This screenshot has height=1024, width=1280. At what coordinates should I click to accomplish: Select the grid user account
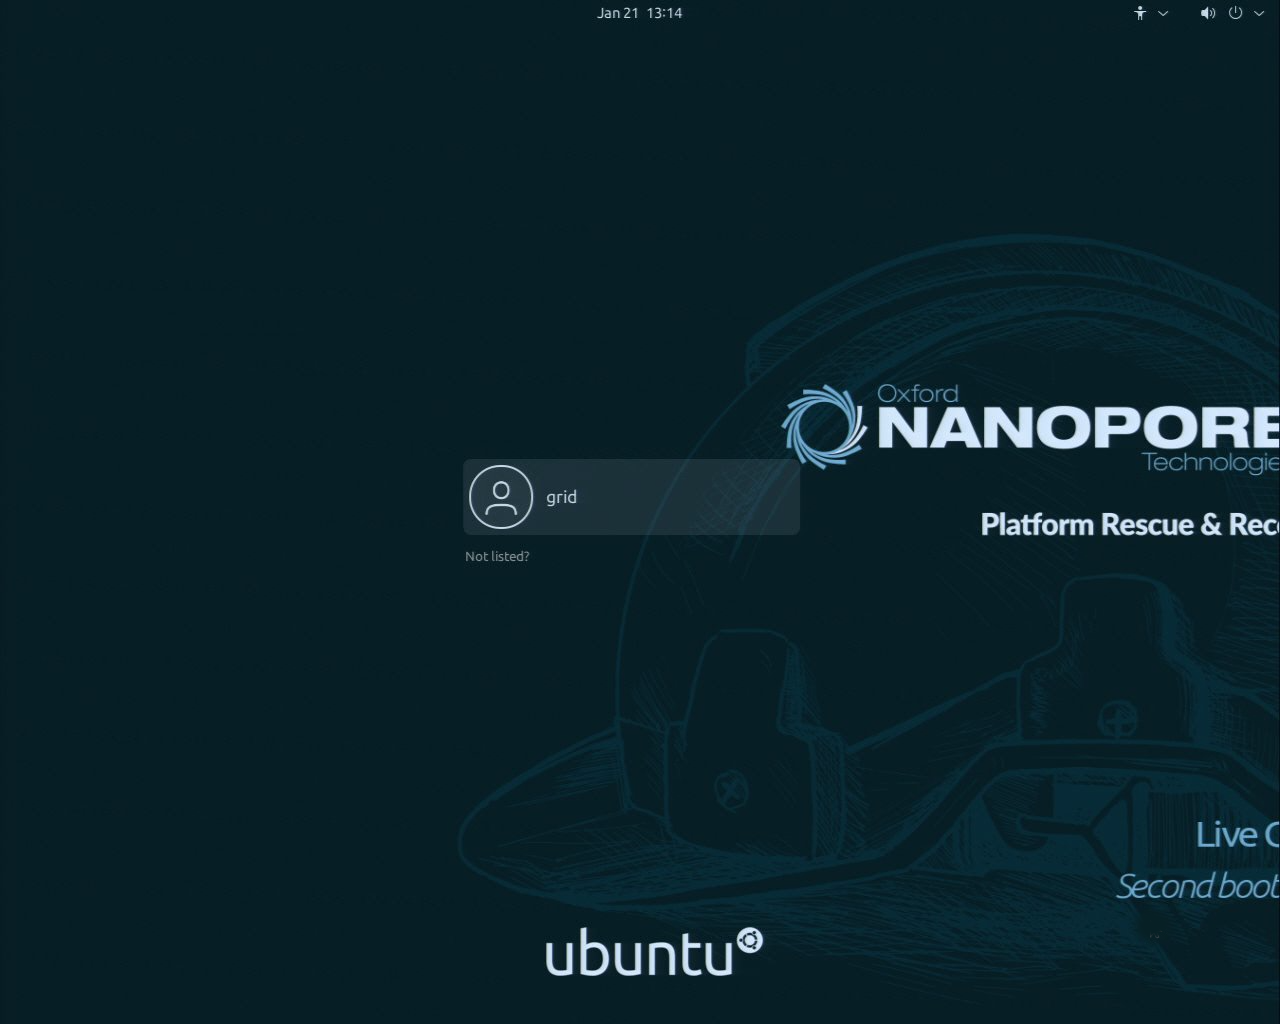click(x=631, y=497)
